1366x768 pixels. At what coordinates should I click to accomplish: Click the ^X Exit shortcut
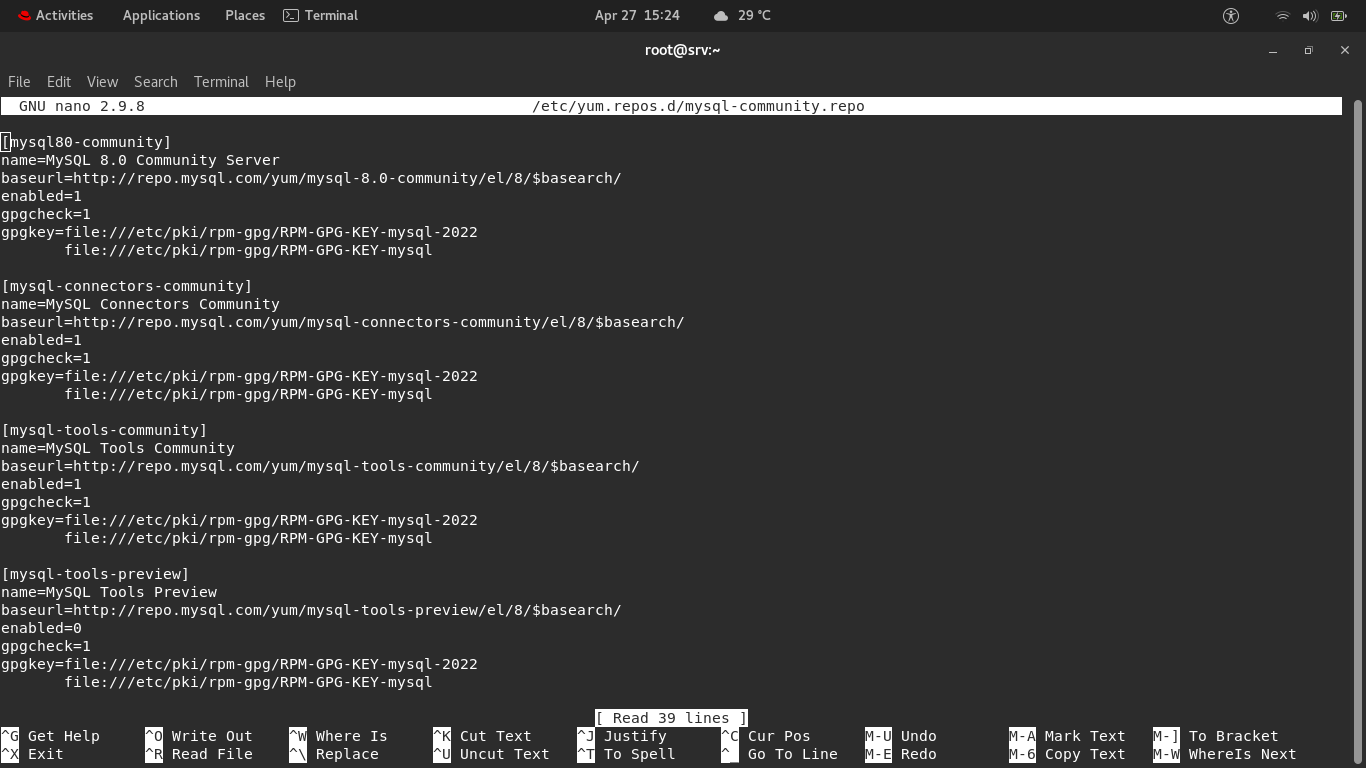click(x=32, y=754)
